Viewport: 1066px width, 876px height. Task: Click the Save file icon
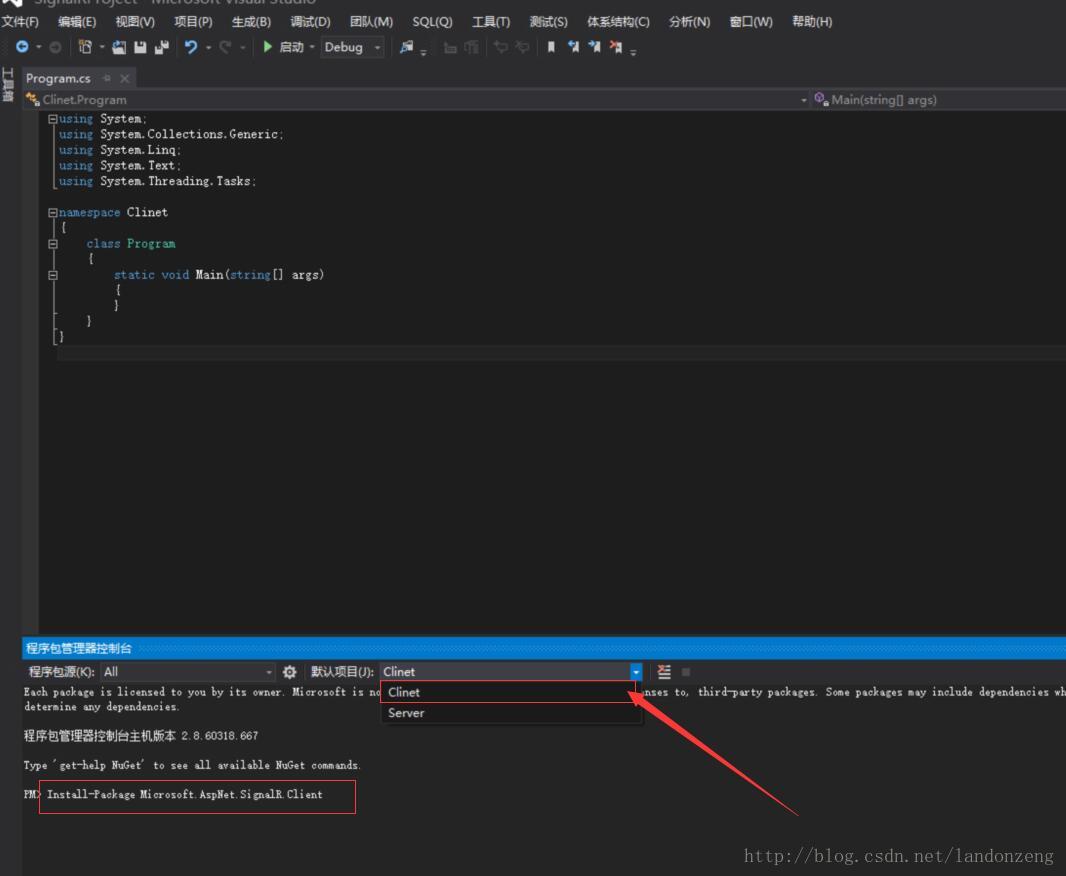click(140, 47)
